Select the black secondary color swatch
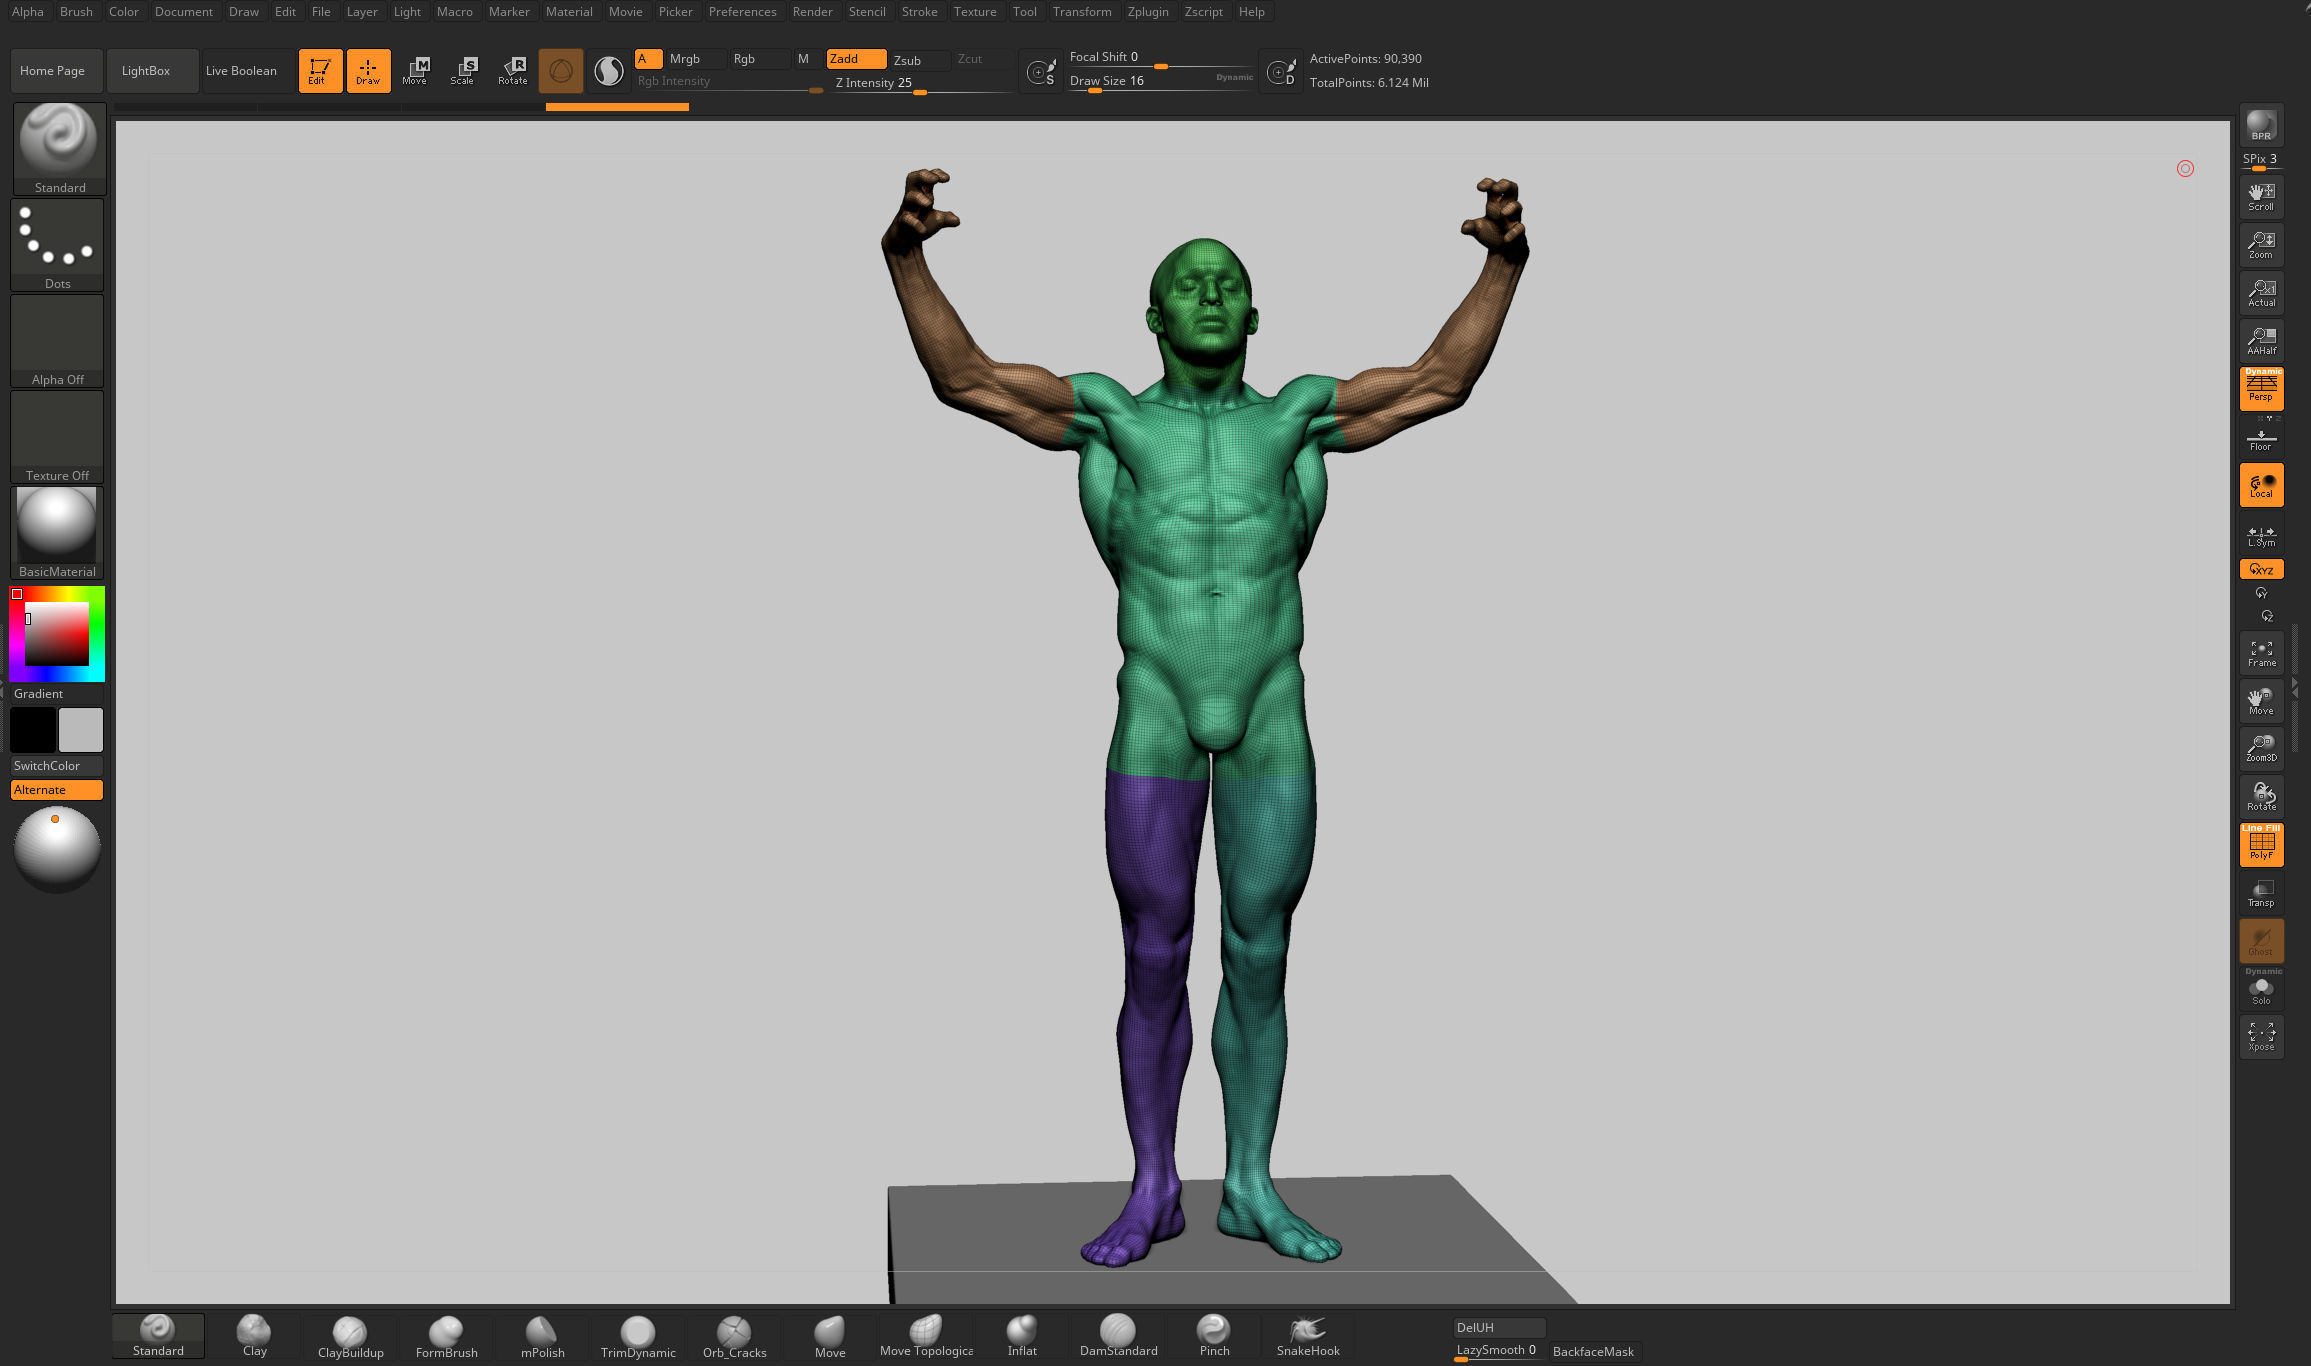Screen dimensions: 2311x1366 coord(33,730)
